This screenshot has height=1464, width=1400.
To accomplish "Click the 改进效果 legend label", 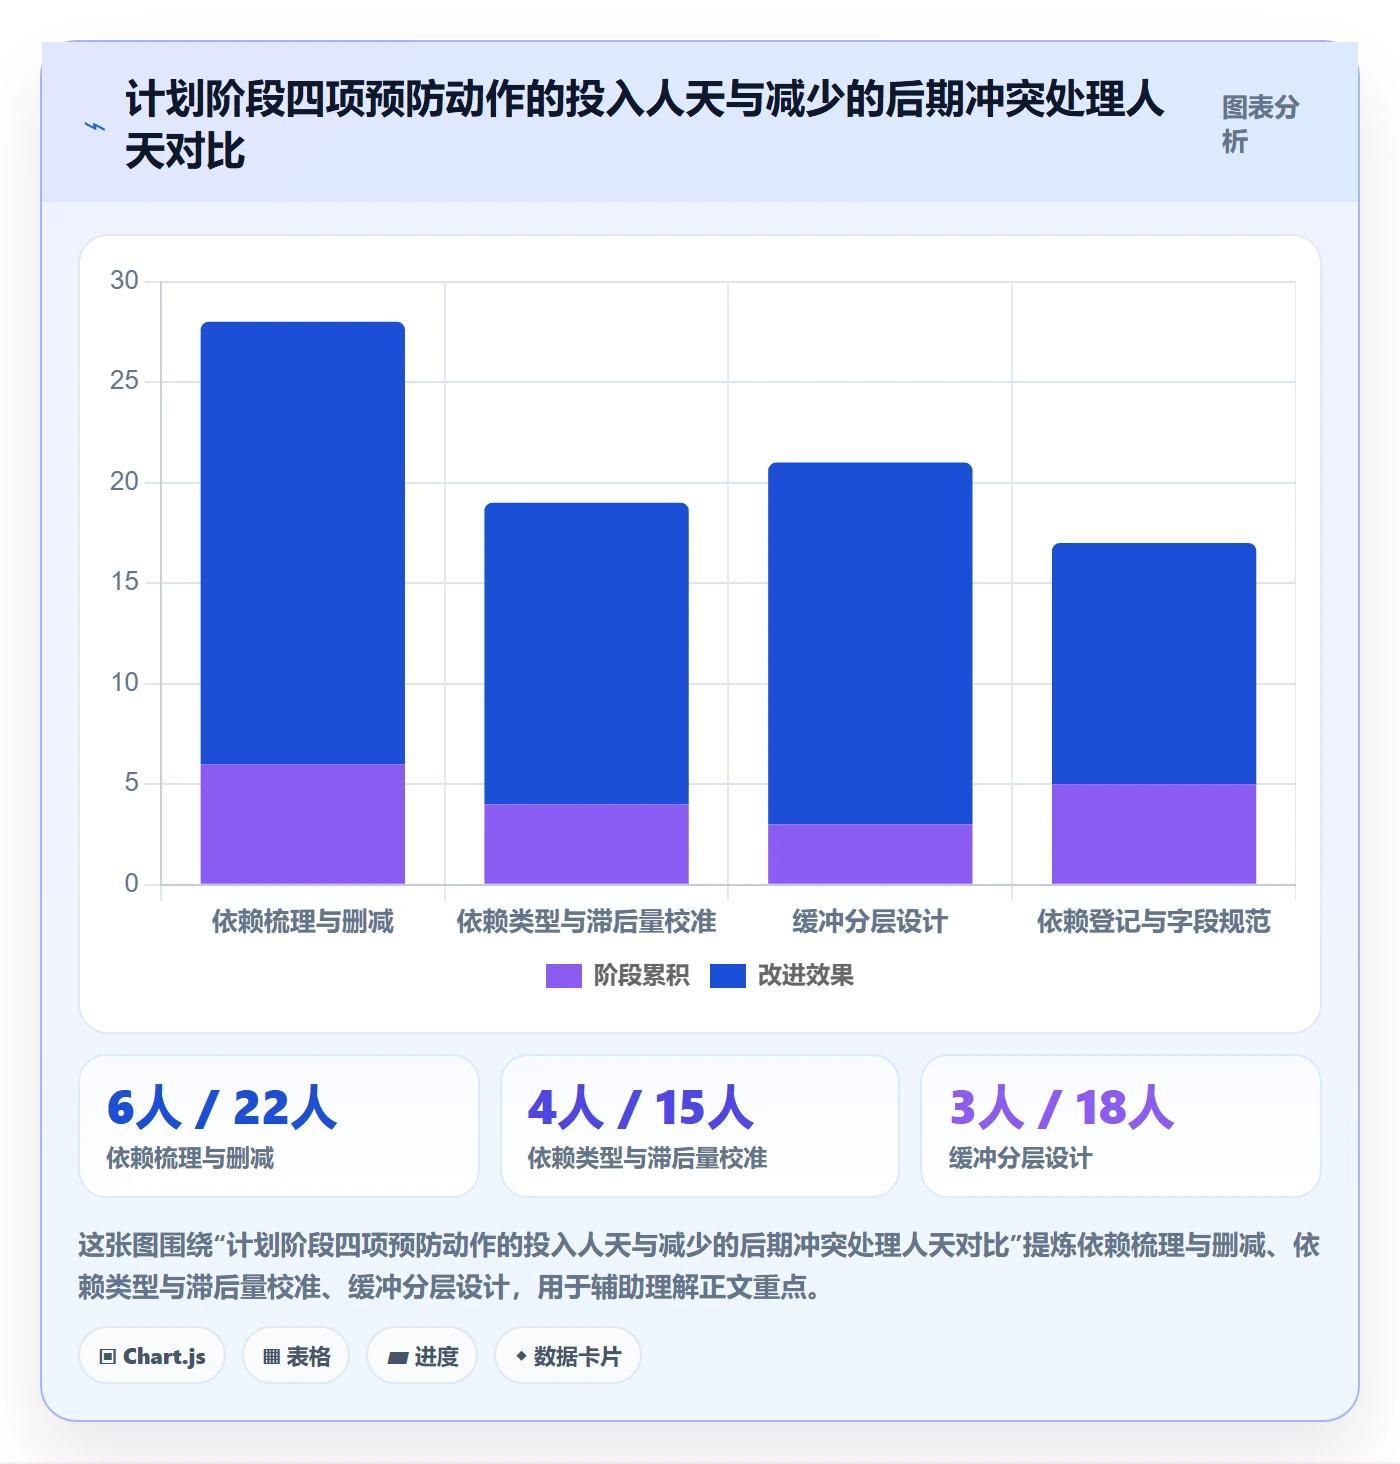I will [805, 976].
